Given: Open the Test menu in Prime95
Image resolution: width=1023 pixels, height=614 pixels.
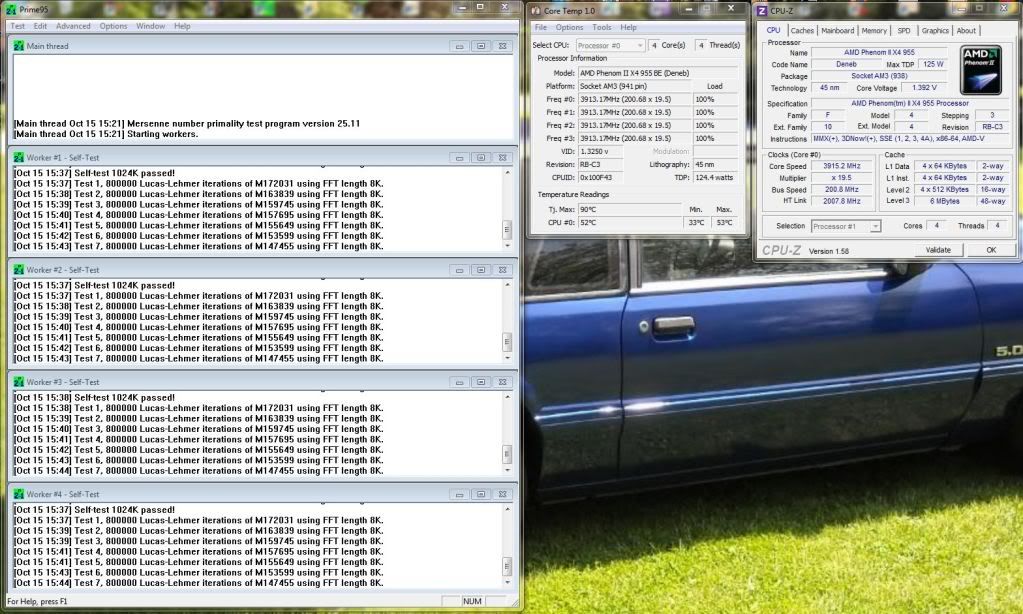Looking at the screenshot, I should (x=18, y=26).
